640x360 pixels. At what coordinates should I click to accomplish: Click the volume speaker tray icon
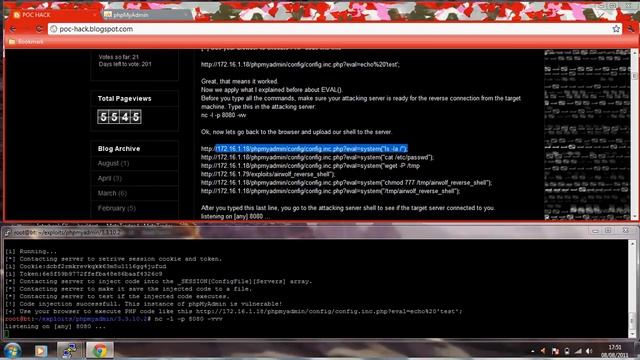(589, 351)
